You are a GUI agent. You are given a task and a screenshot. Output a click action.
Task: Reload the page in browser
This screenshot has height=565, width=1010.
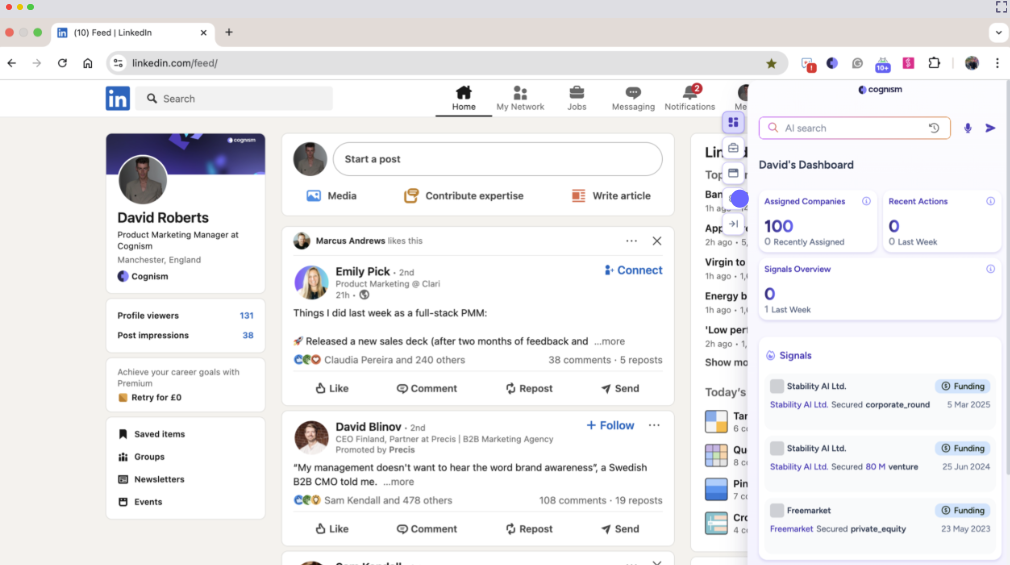62,63
